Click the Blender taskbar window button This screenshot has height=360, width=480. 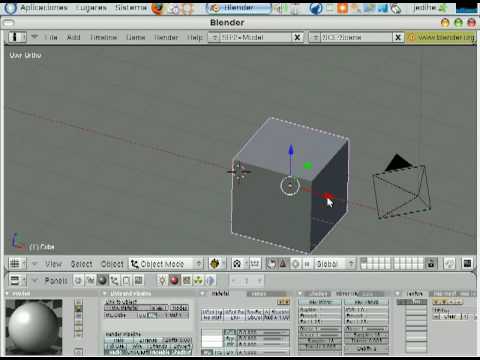pyautogui.click(x=238, y=8)
